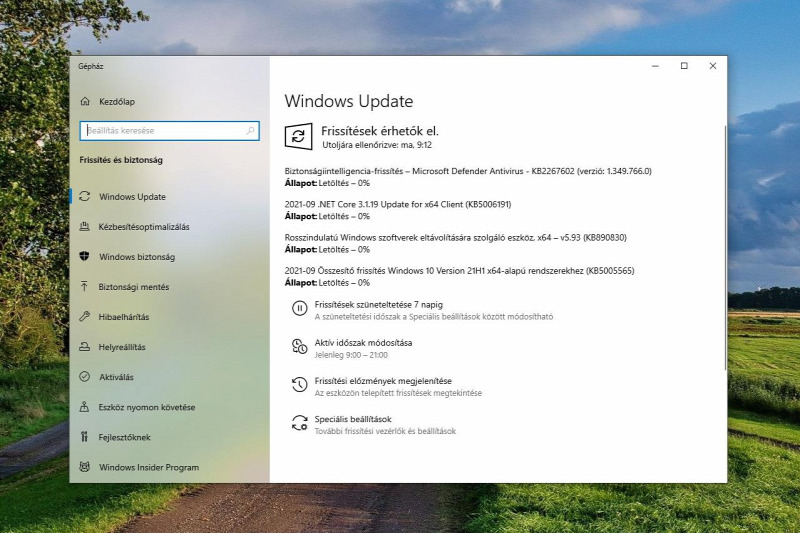Click the Jelenleg 9:00 – 21:00 text
800x533 pixels.
coord(351,355)
